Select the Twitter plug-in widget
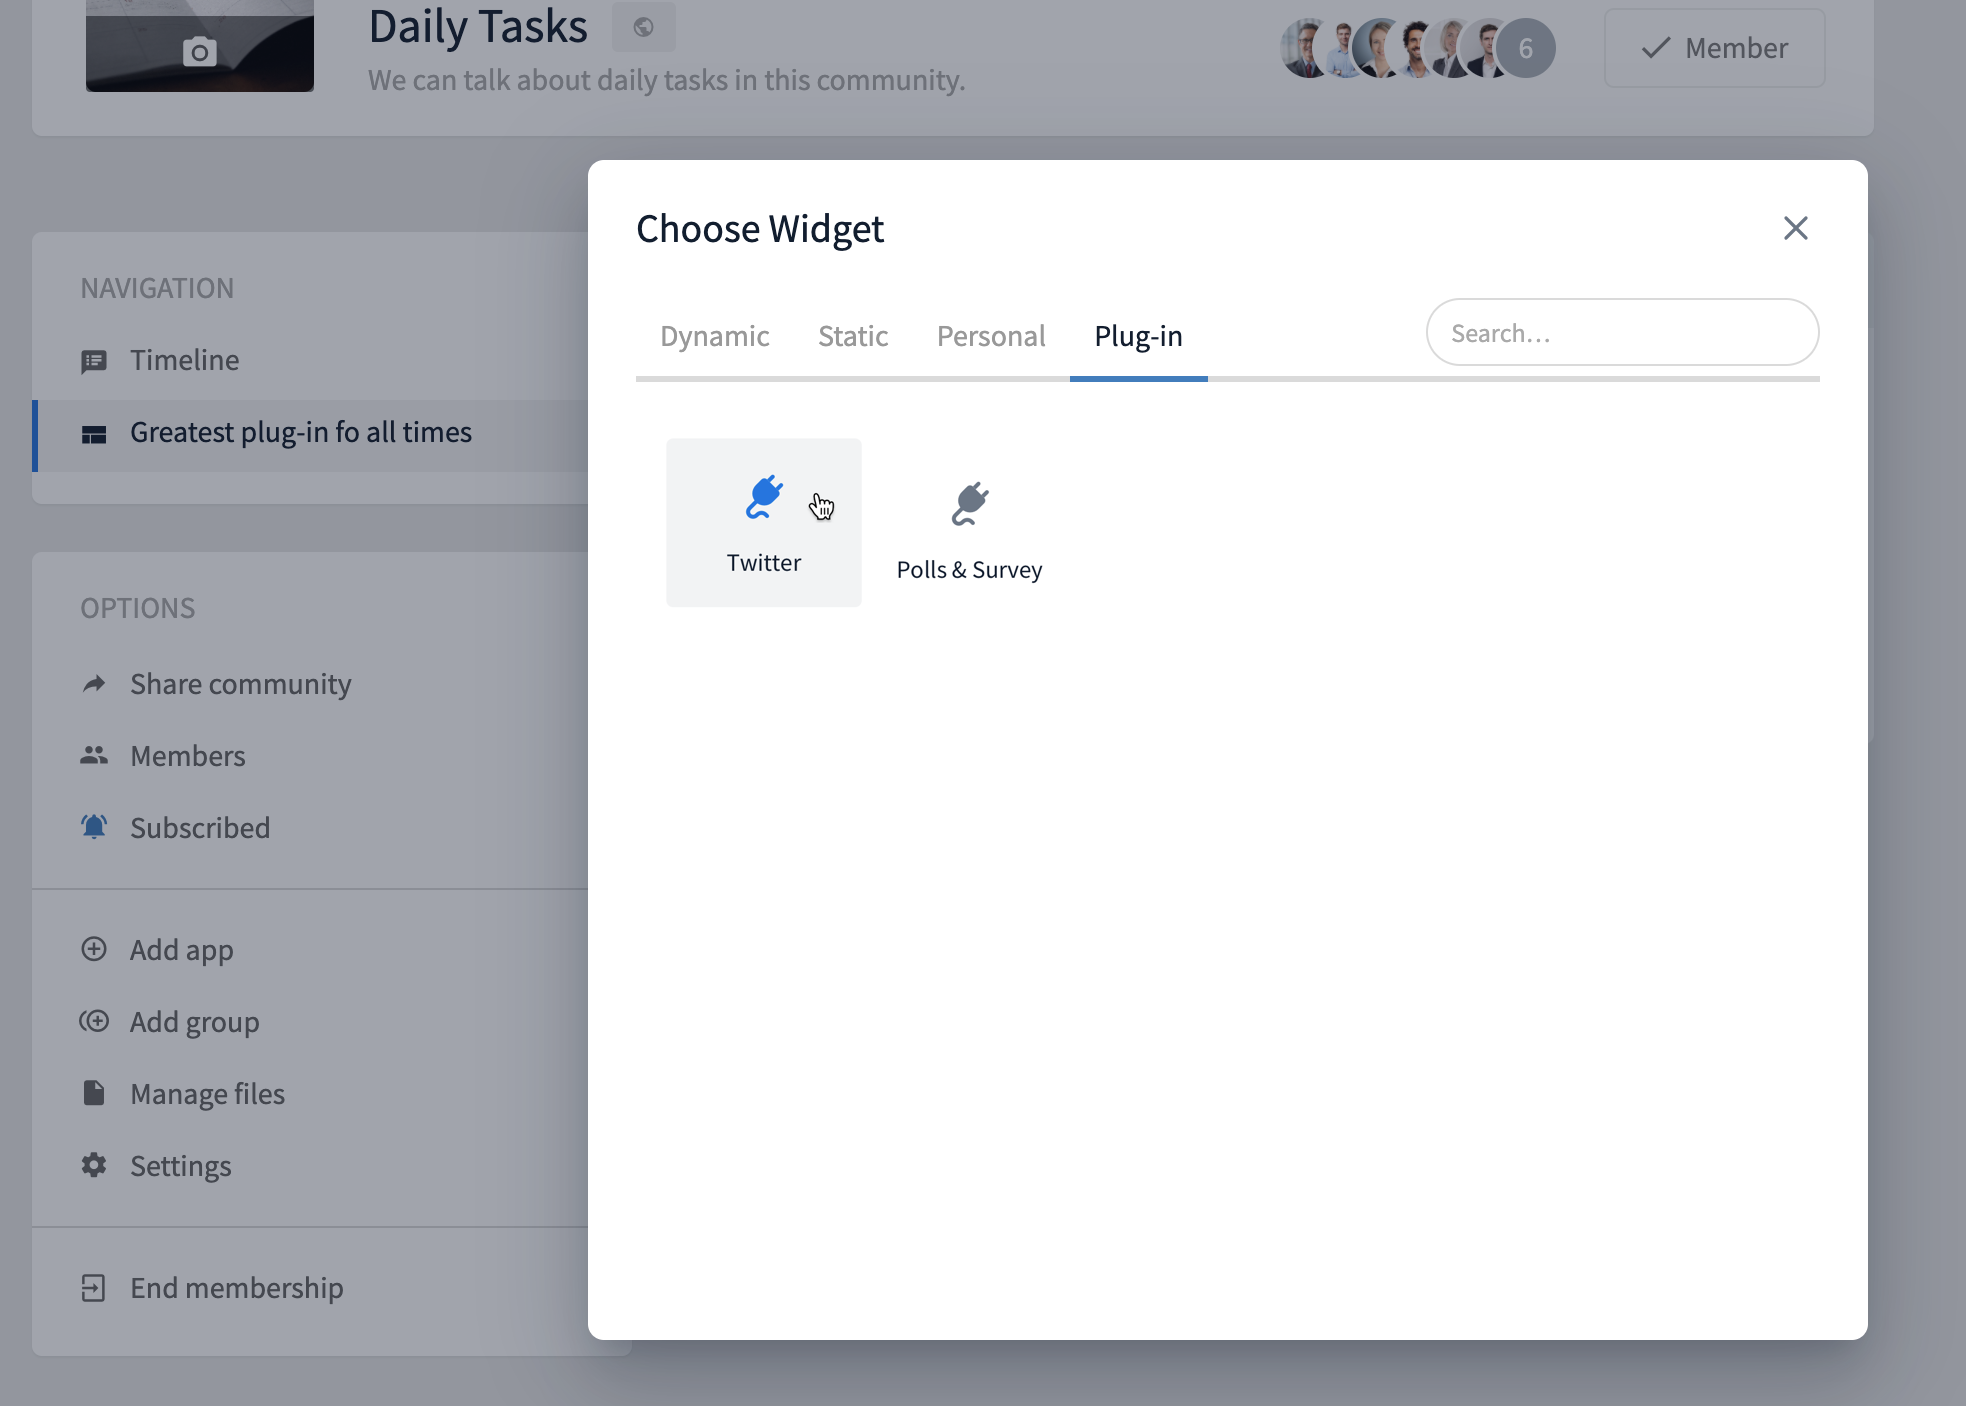The image size is (1966, 1406). tap(764, 522)
